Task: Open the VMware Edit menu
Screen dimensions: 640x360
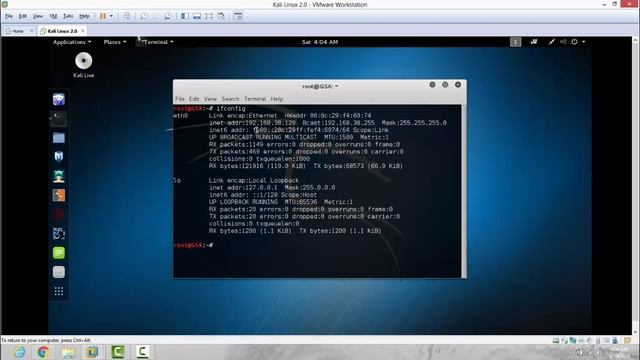Action: pos(23,16)
